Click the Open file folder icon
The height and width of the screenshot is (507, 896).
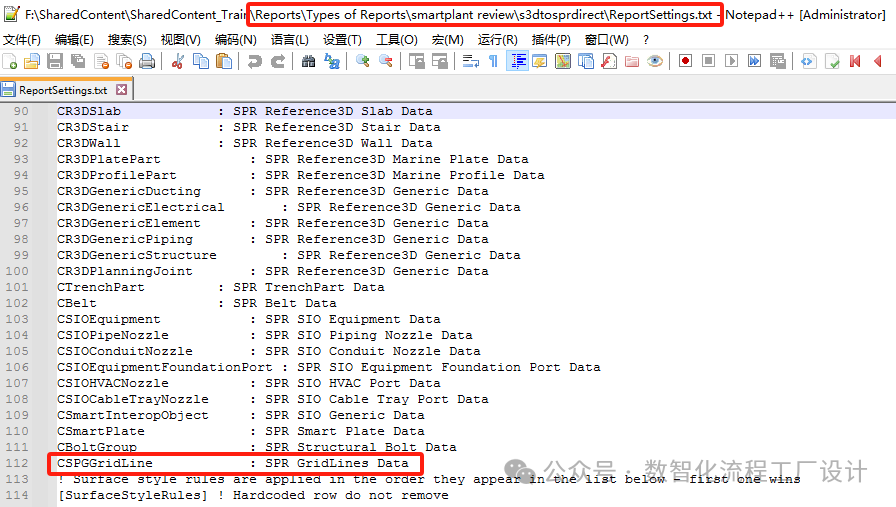tap(32, 61)
